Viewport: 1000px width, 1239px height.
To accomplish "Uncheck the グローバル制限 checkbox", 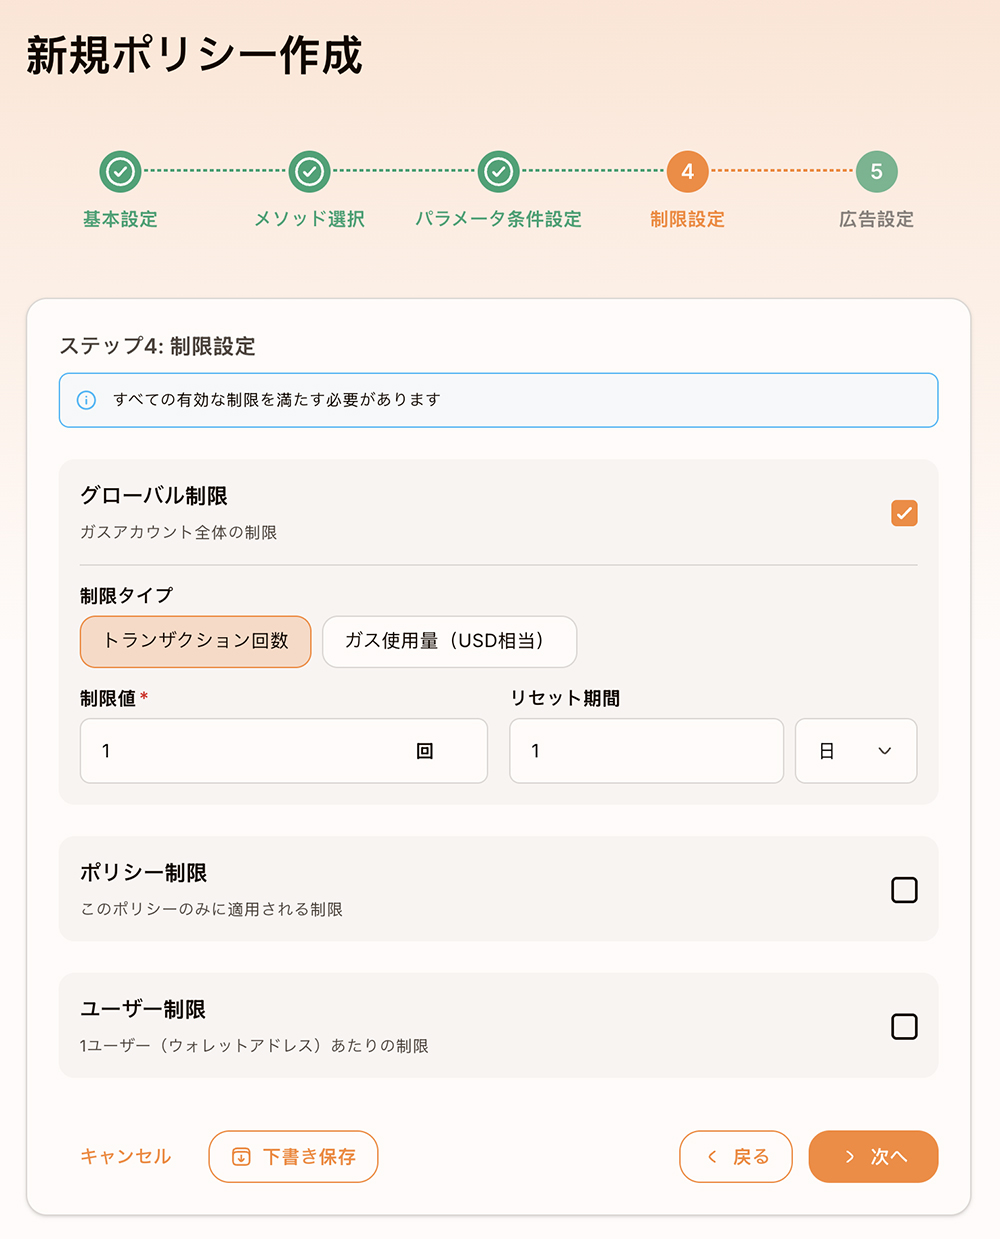I will click(904, 513).
